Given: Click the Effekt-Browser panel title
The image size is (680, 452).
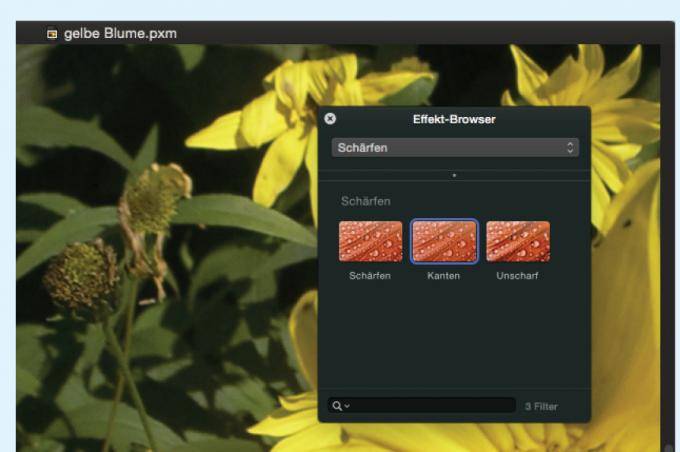Looking at the screenshot, I should tap(454, 119).
